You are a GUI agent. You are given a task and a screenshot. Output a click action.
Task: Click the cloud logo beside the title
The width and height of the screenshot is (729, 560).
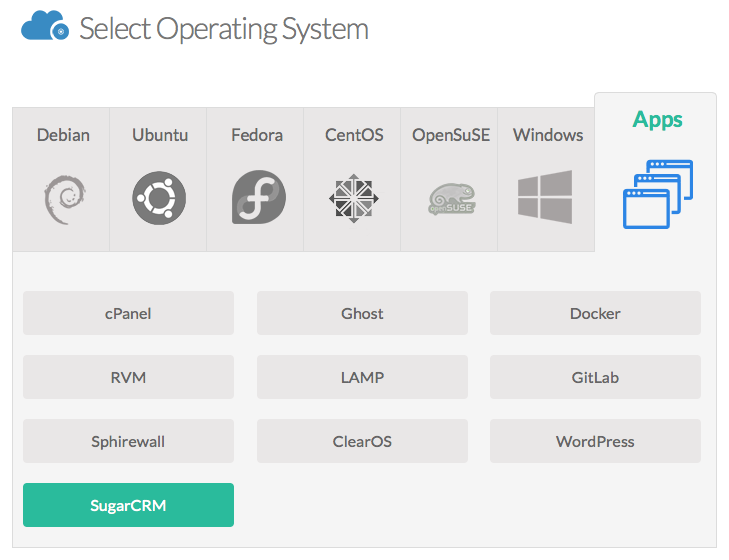45,26
